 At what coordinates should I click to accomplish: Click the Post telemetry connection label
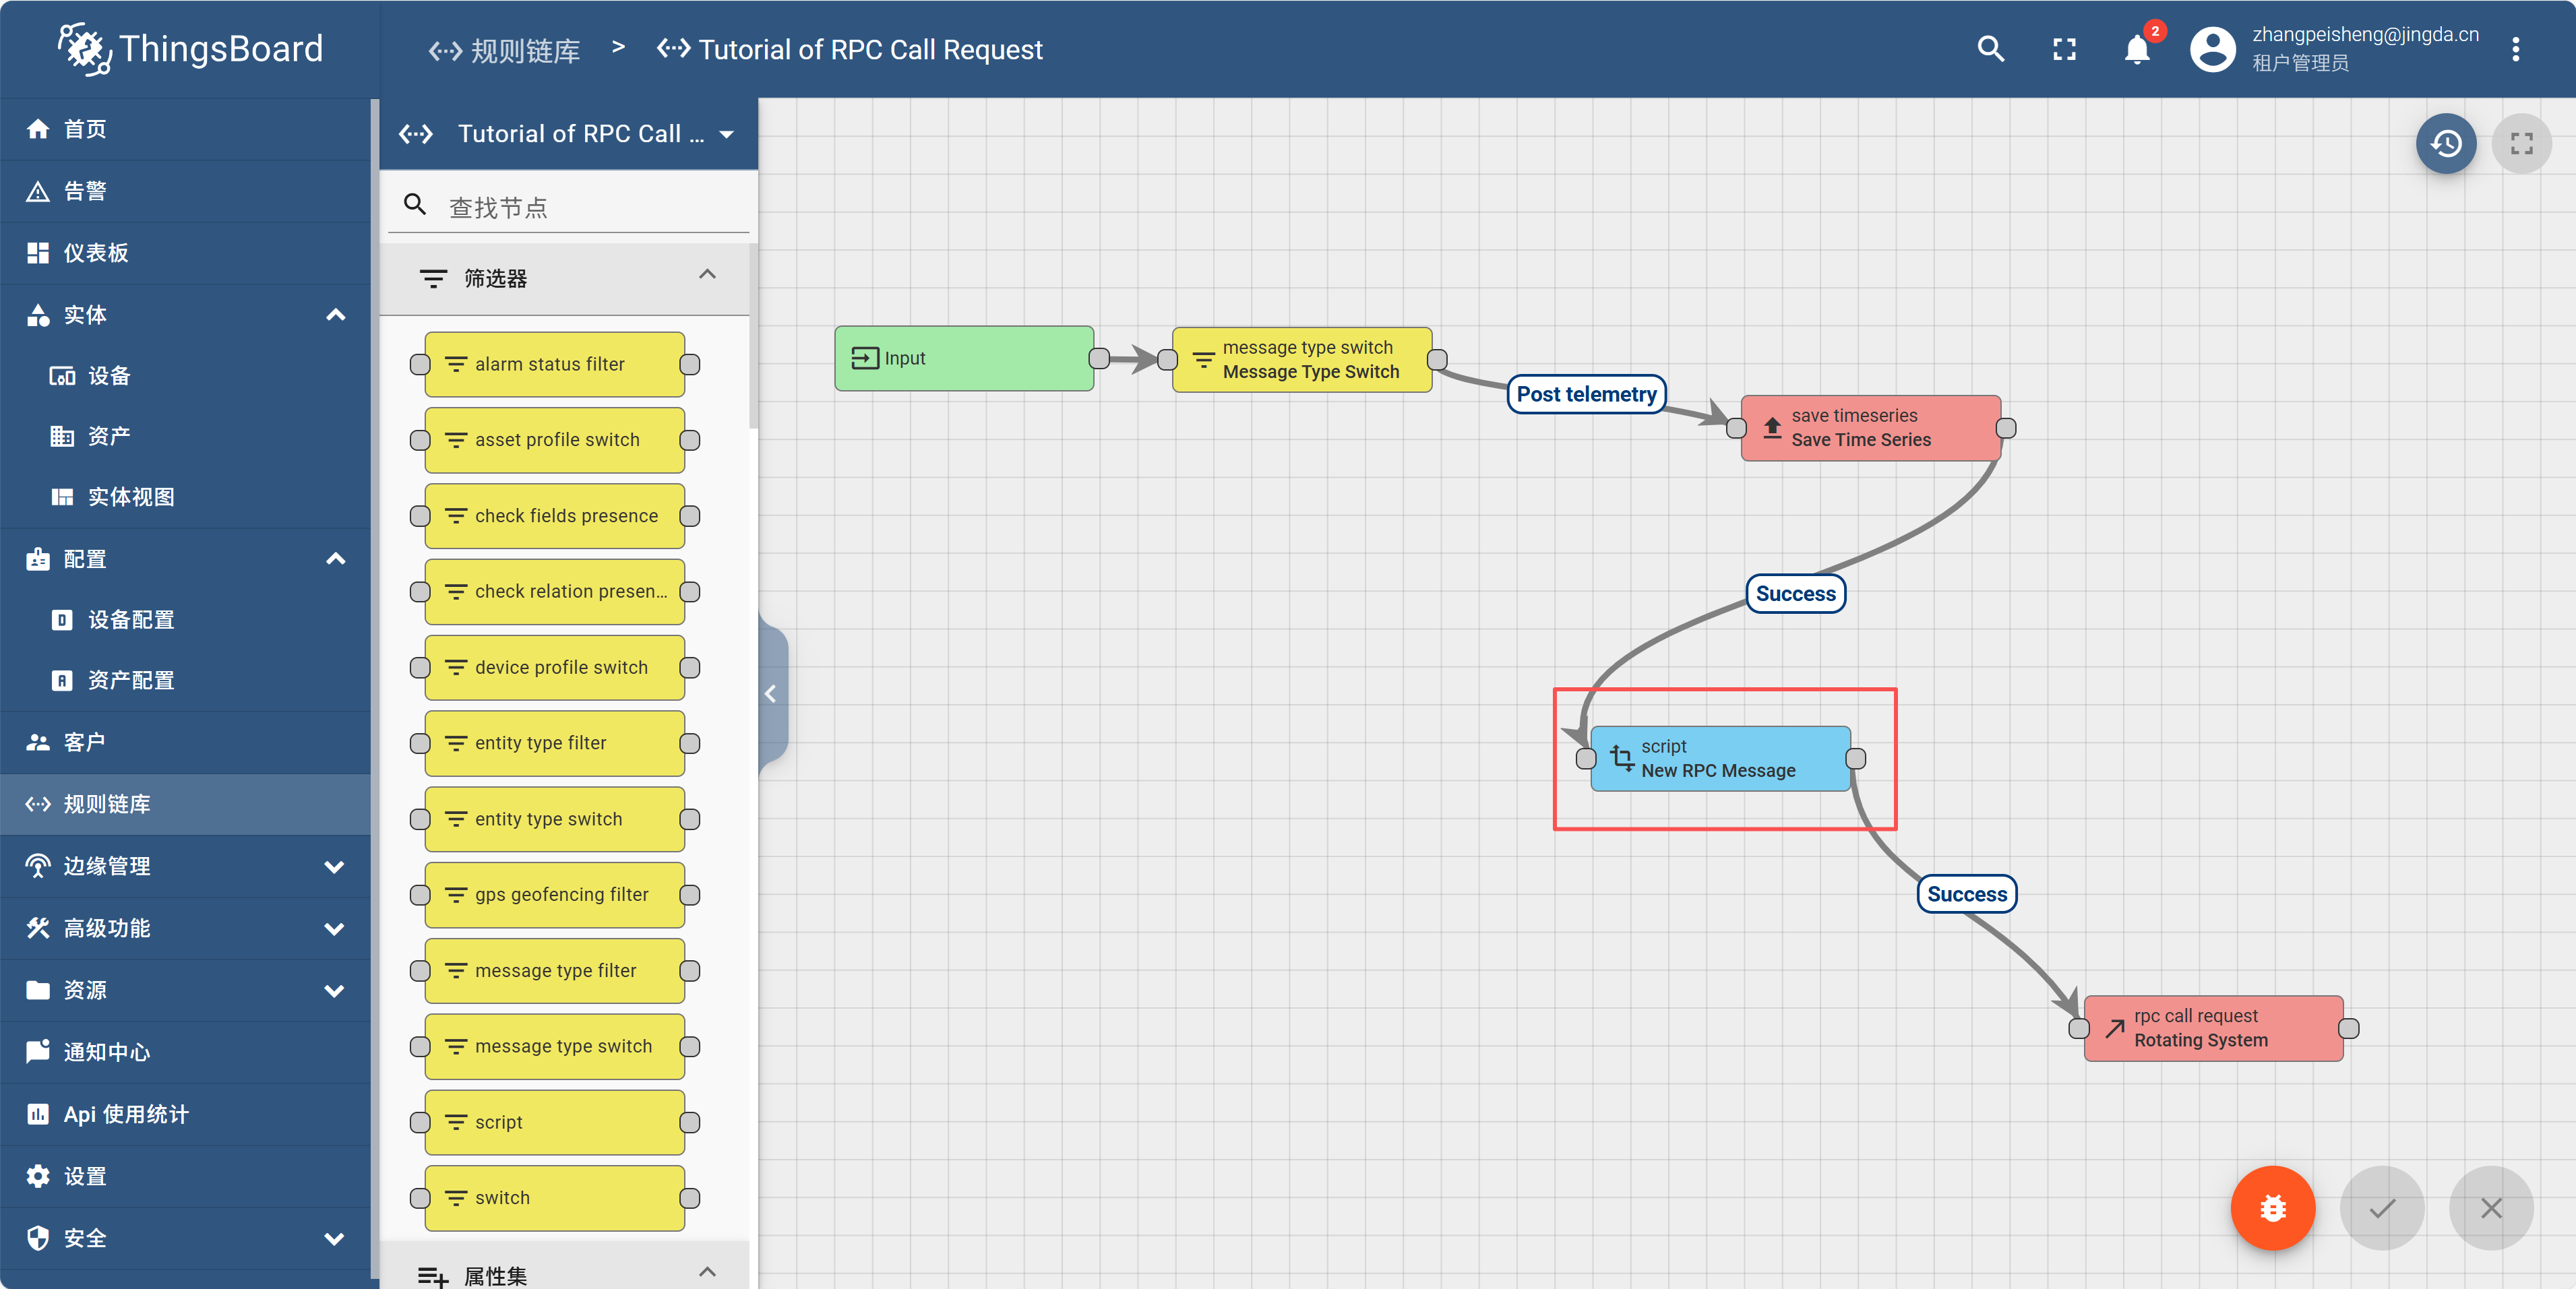point(1586,394)
